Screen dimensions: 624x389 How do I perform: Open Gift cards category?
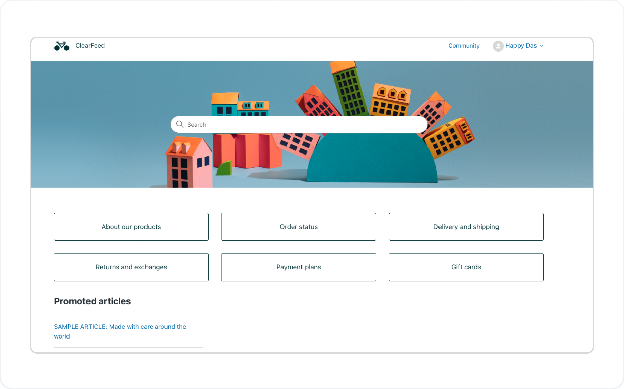pyautogui.click(x=466, y=267)
